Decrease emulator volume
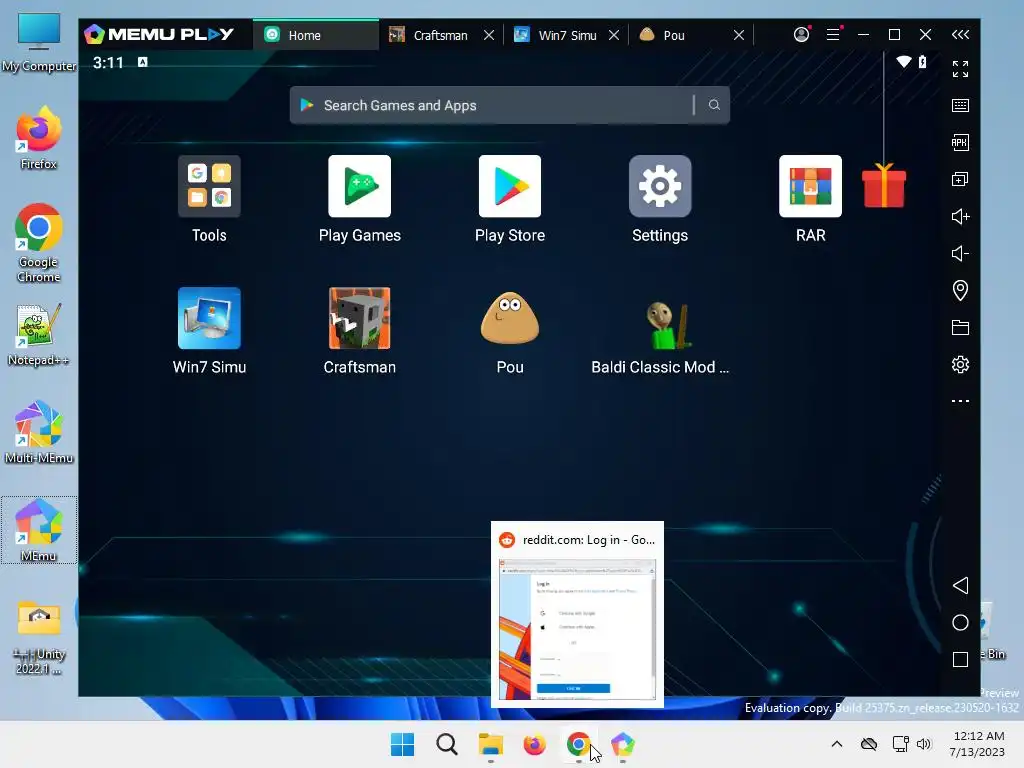 [x=960, y=253]
